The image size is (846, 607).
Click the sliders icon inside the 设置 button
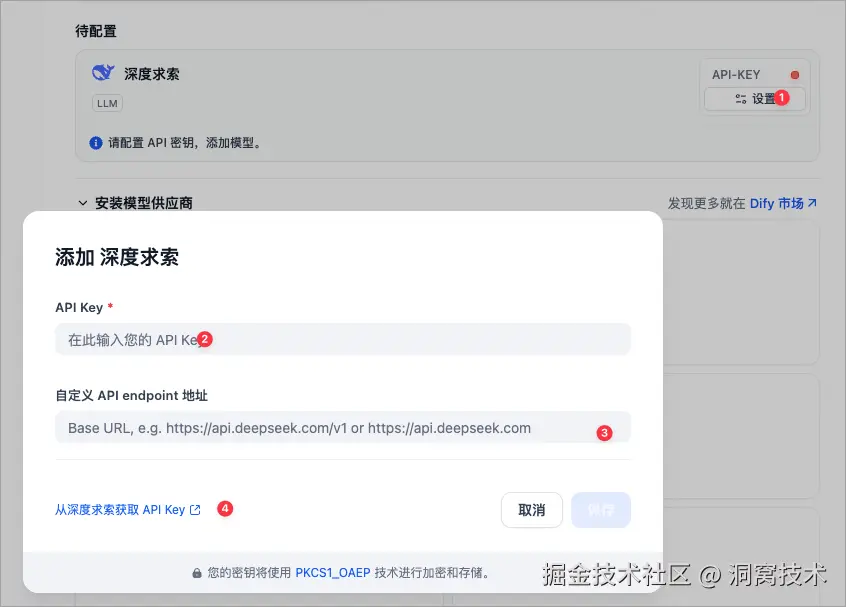tap(741, 99)
